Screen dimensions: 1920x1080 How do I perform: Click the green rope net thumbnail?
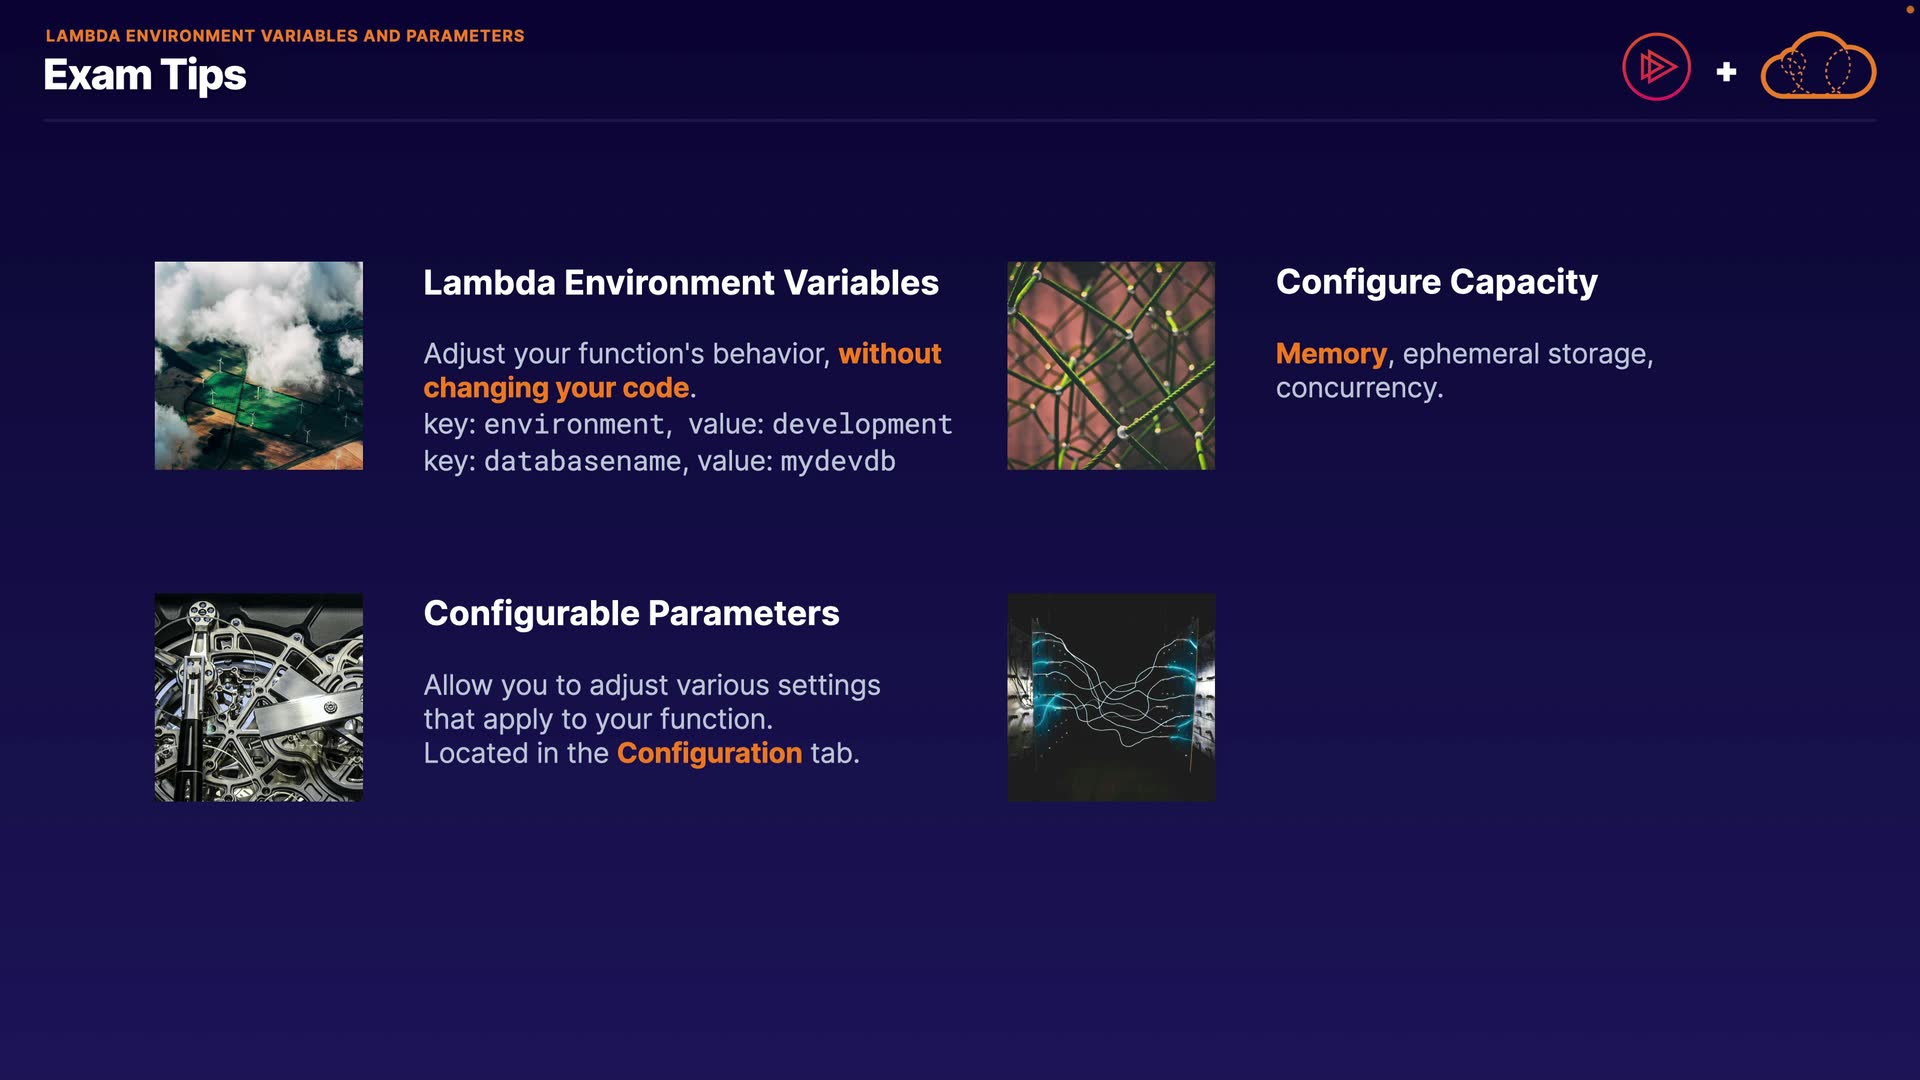click(1110, 366)
